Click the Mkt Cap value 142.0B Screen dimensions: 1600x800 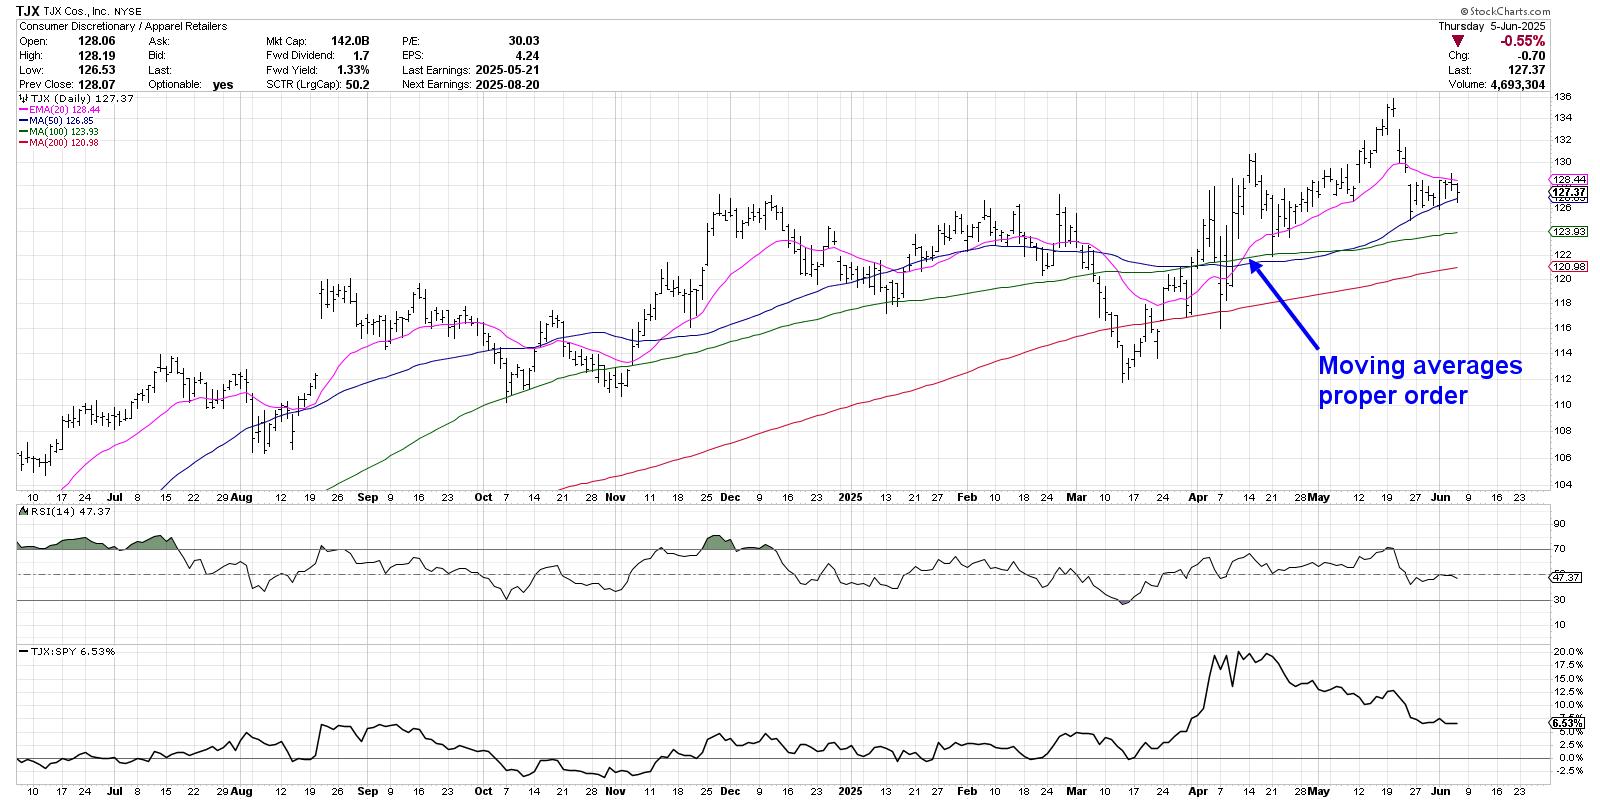(349, 41)
